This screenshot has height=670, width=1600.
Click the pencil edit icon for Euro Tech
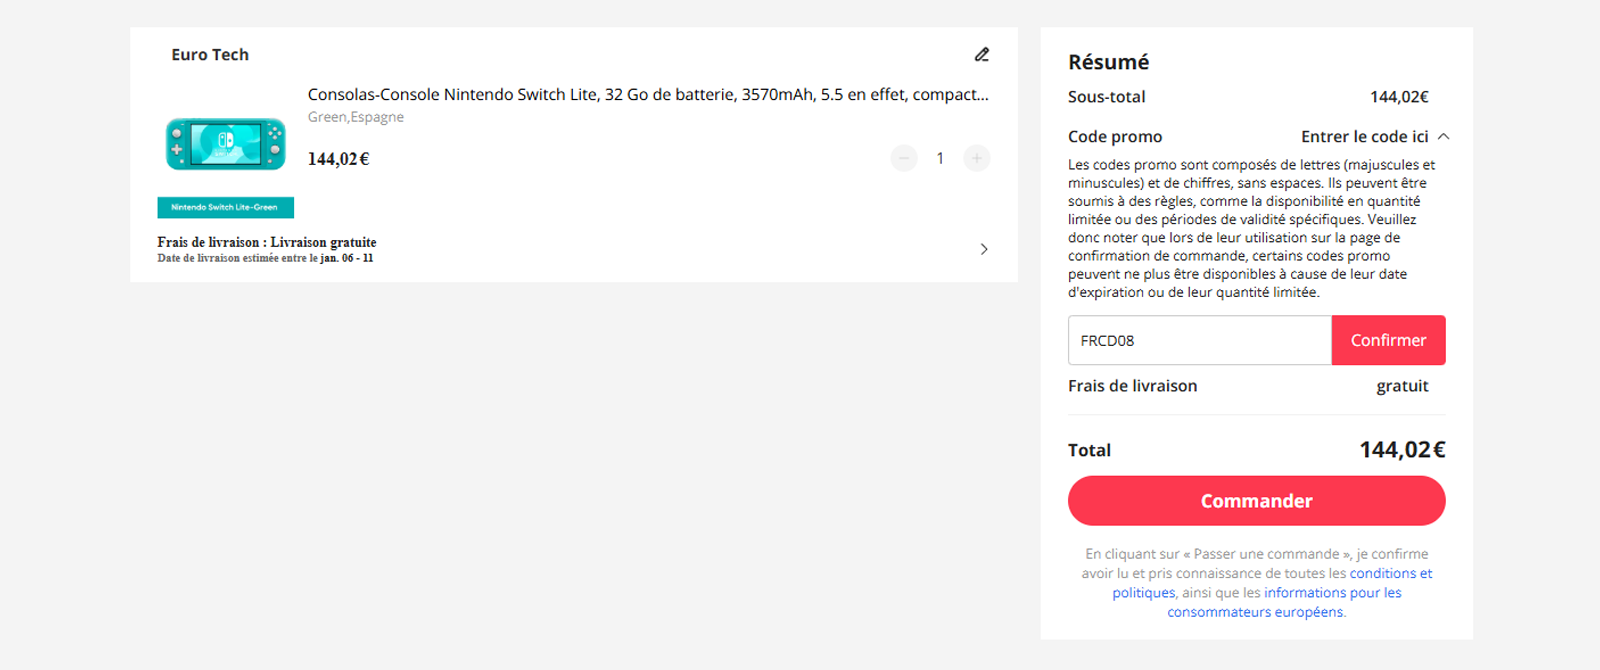(x=982, y=54)
